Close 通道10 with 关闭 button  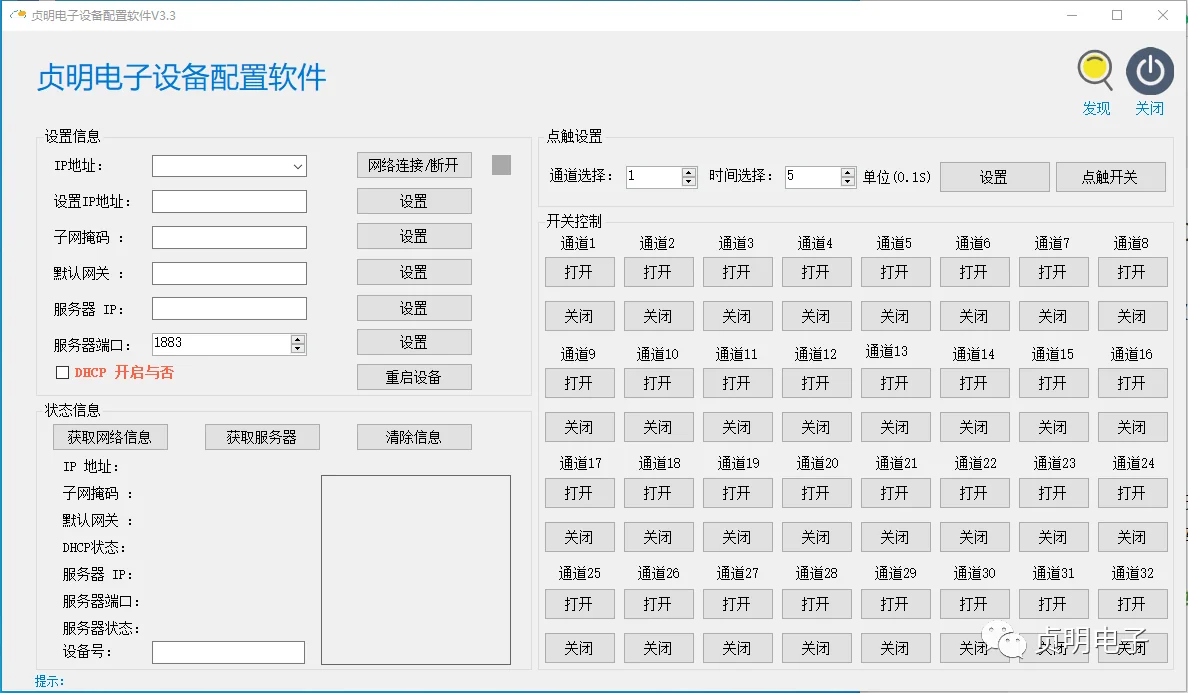tap(658, 427)
